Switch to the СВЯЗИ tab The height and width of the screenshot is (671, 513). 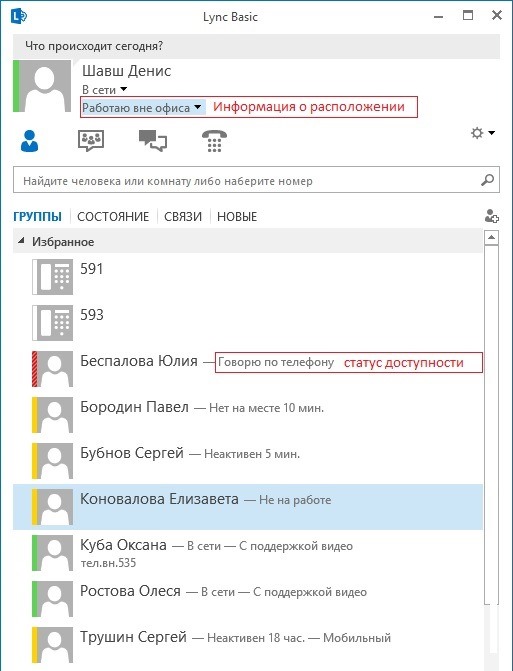183,217
